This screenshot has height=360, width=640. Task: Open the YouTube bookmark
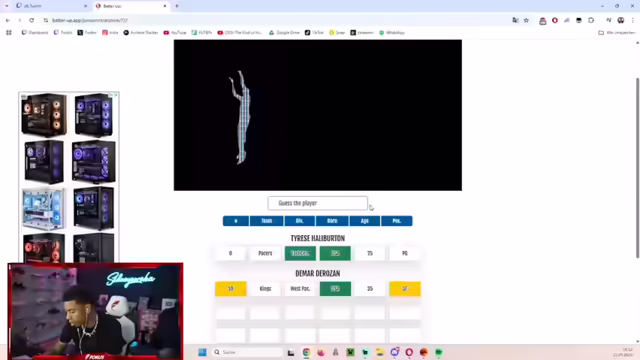tap(175, 33)
